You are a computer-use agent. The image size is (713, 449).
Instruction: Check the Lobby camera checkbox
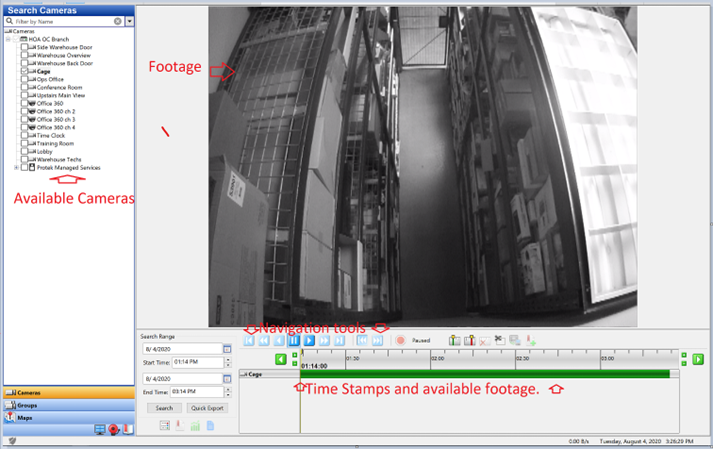click(24, 151)
